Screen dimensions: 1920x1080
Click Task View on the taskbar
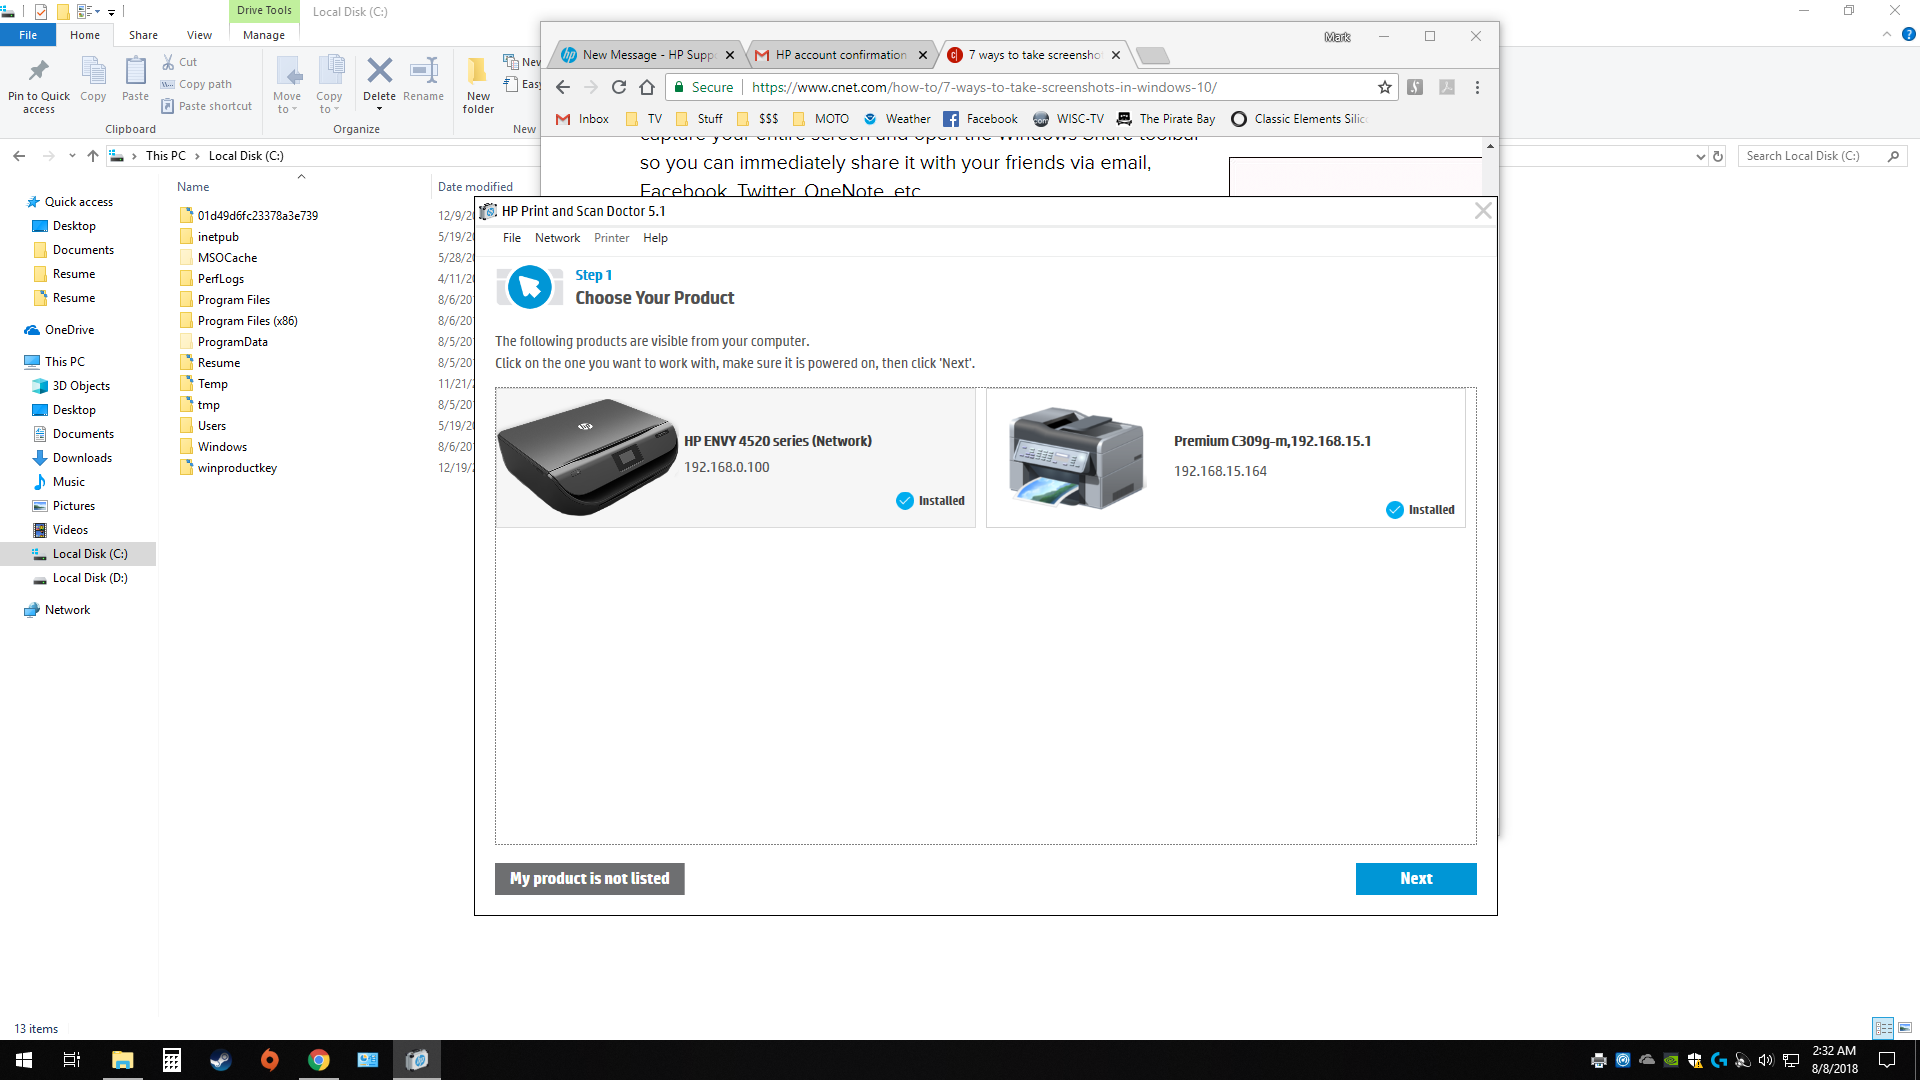tap(72, 1060)
